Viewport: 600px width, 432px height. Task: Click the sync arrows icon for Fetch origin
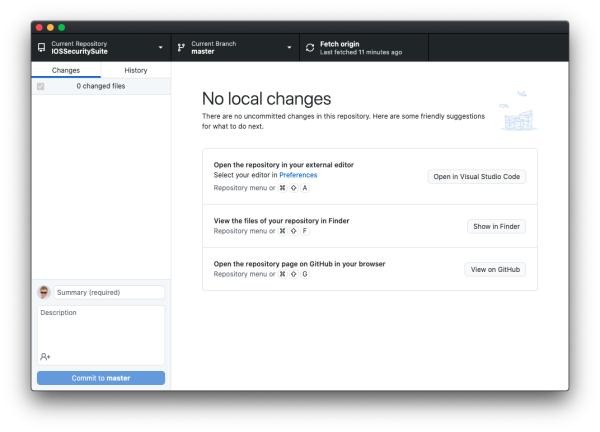(x=310, y=47)
